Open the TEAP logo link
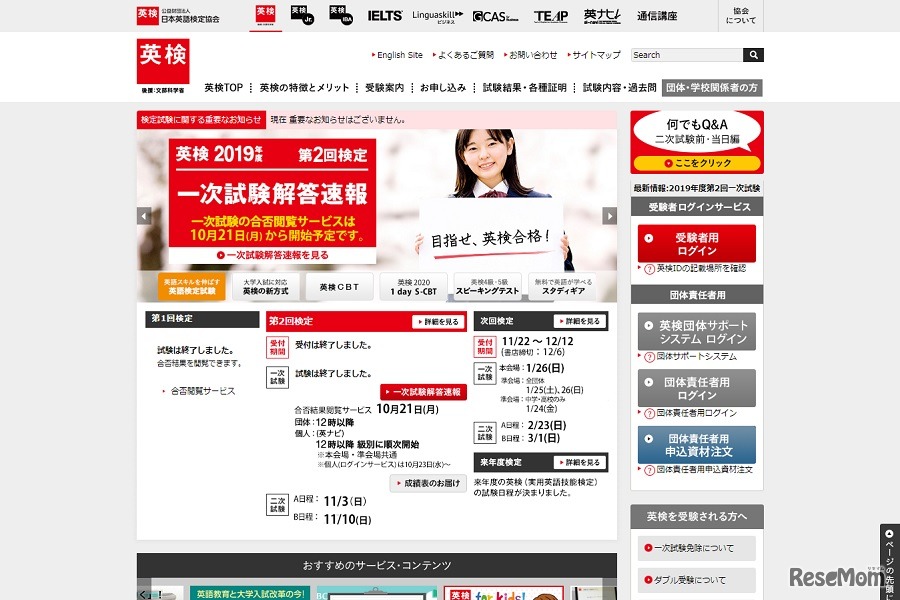The image size is (900, 600). [x=551, y=17]
